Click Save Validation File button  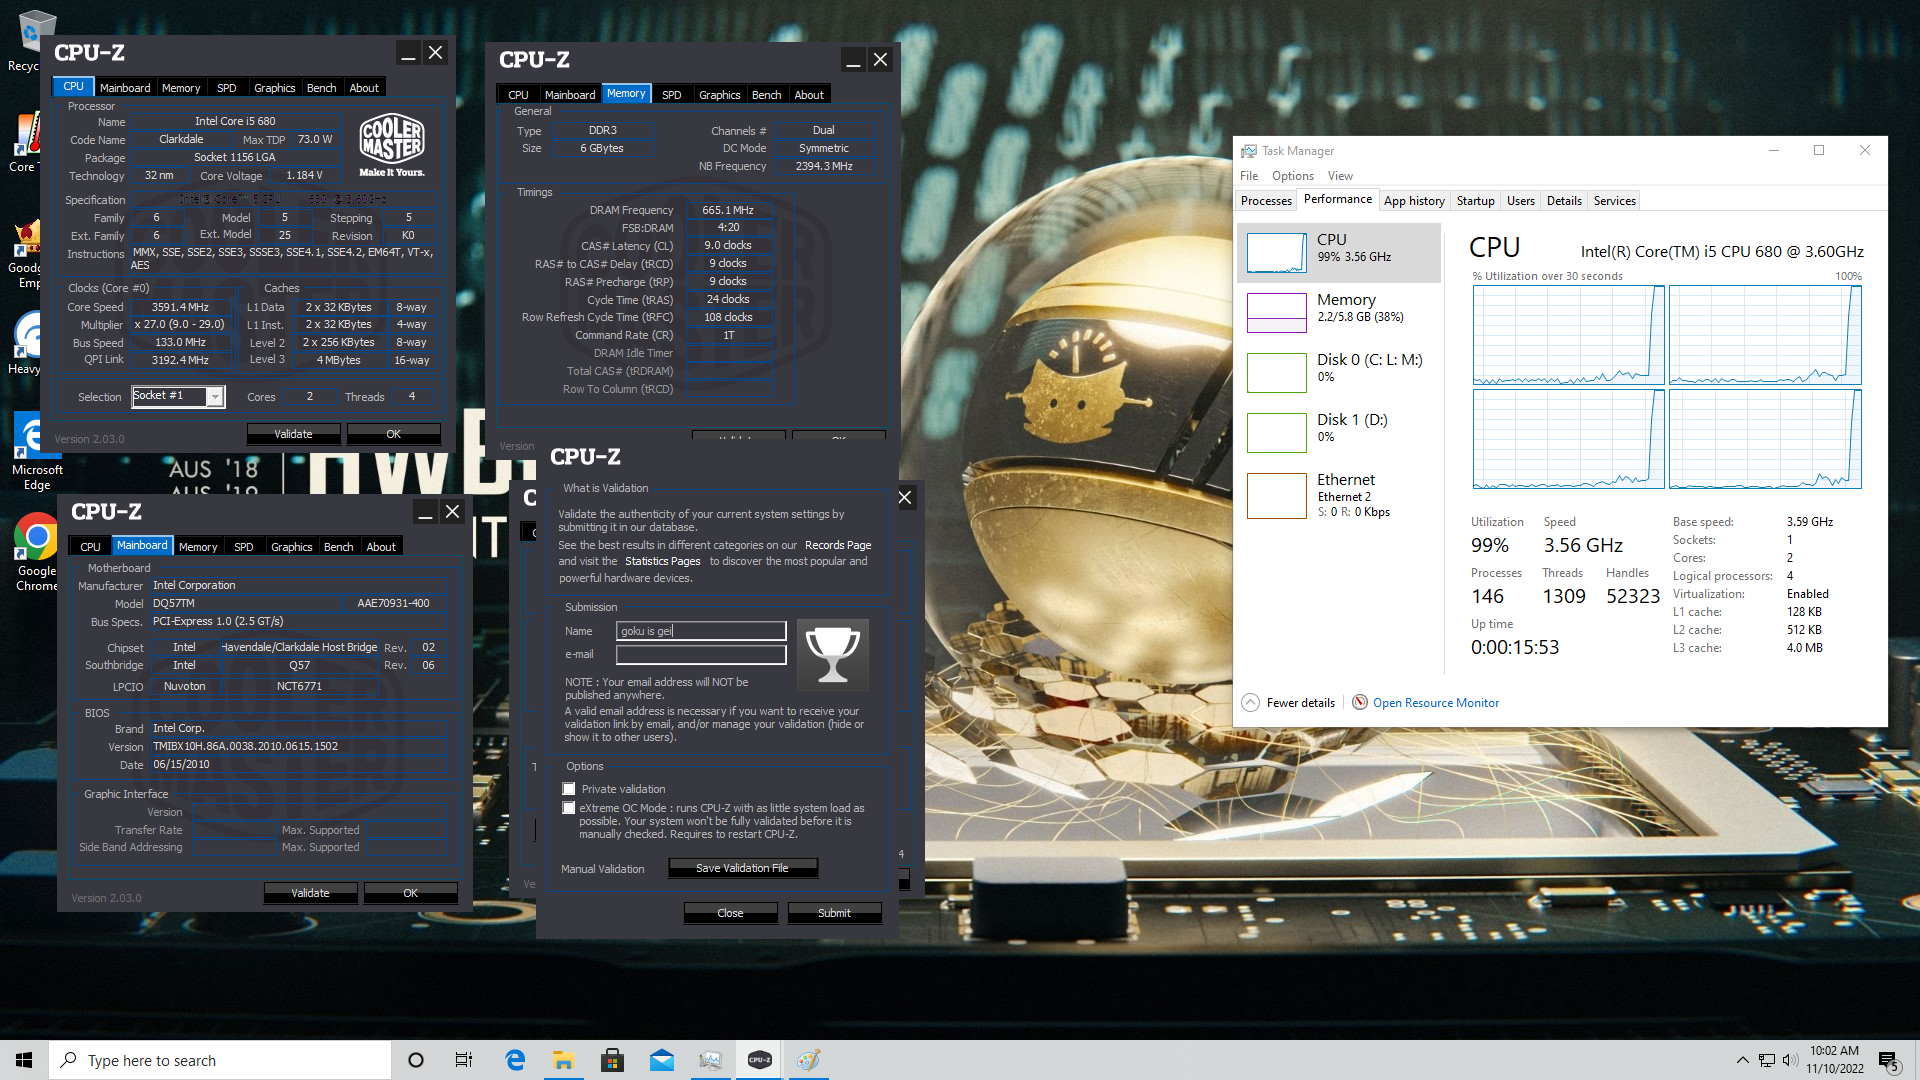pyautogui.click(x=742, y=868)
